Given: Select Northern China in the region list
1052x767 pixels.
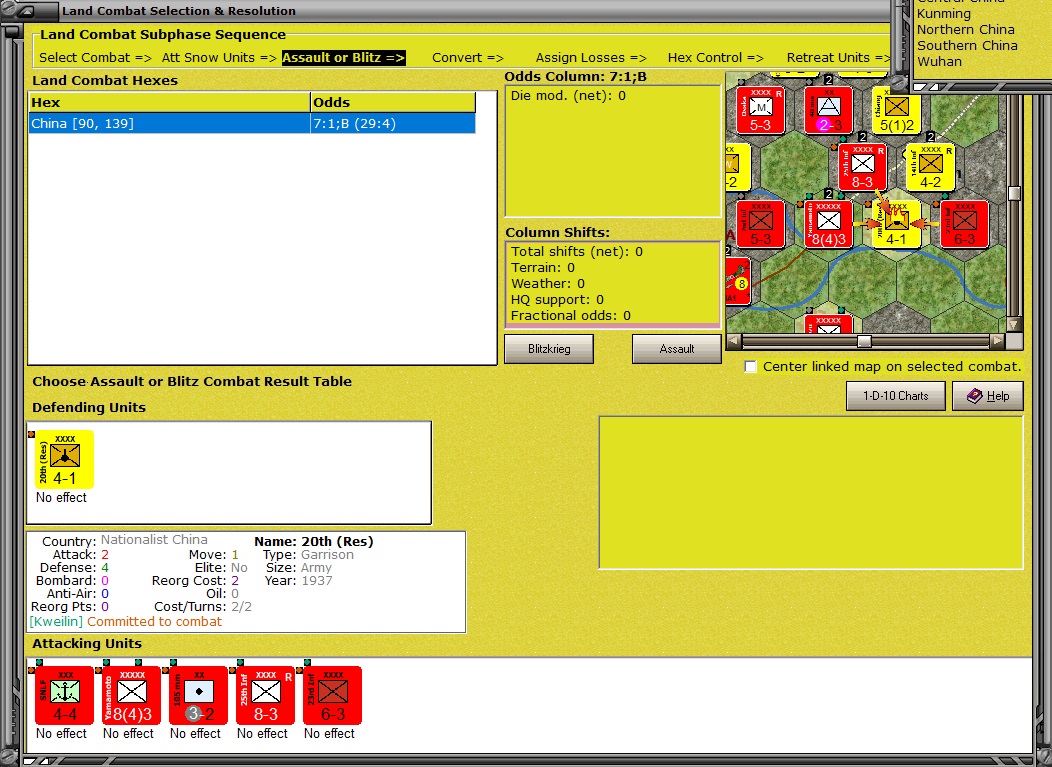Looking at the screenshot, I should tap(965, 30).
